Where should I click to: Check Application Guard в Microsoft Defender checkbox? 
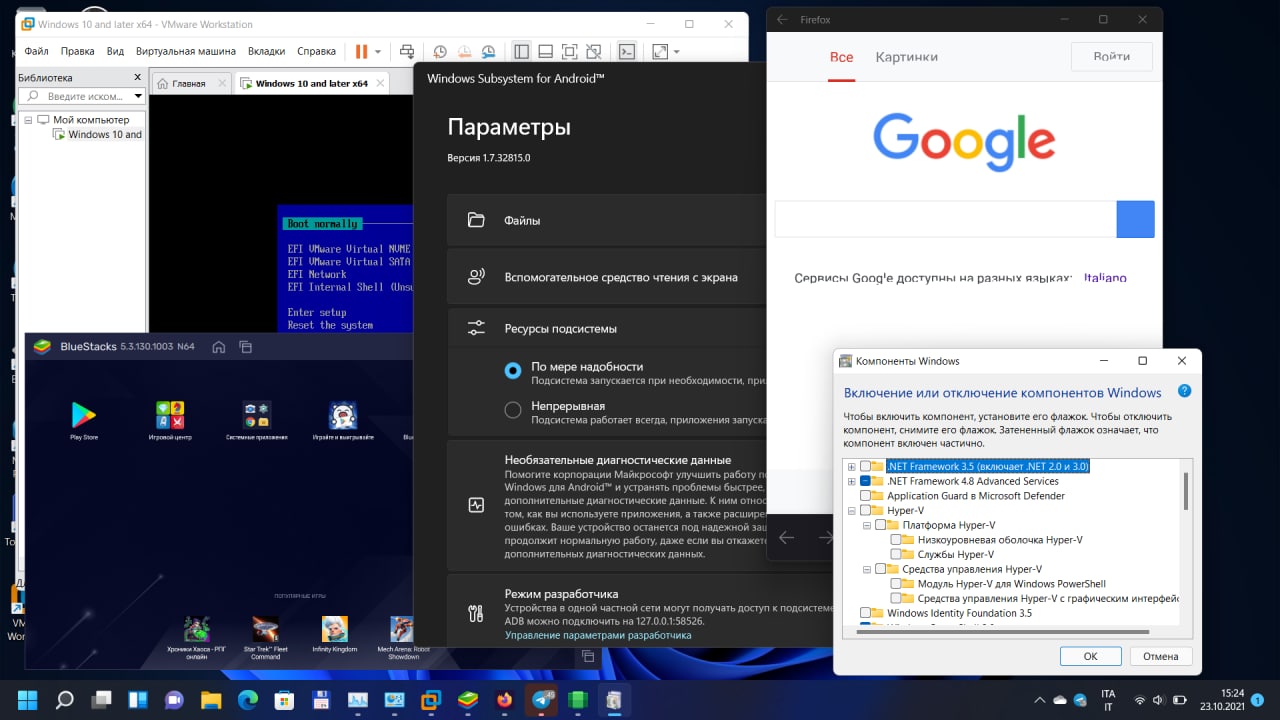click(x=865, y=496)
